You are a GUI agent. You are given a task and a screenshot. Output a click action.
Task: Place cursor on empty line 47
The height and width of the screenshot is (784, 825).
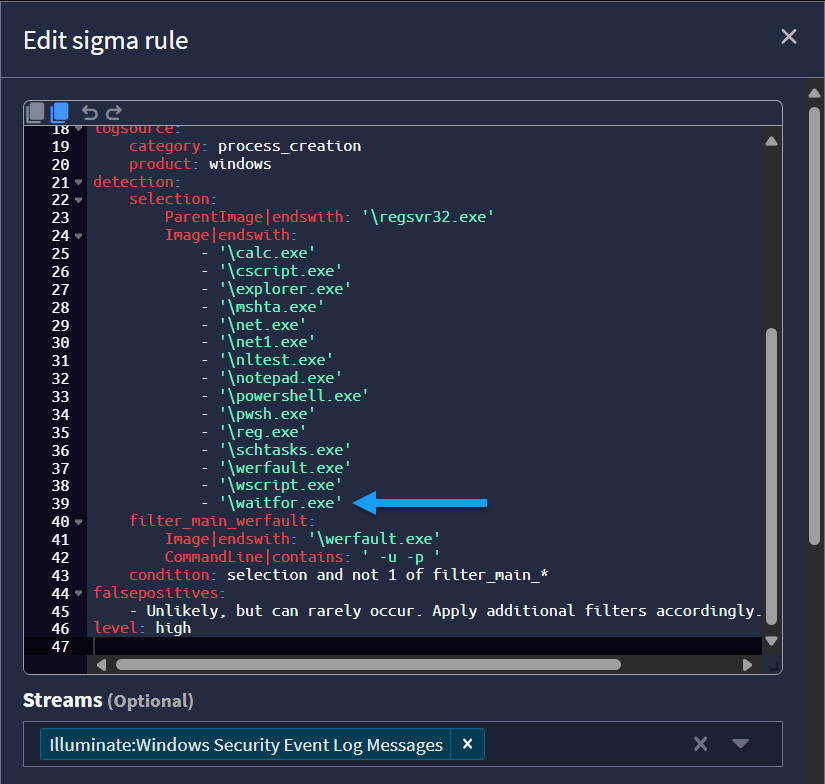tap(400, 646)
